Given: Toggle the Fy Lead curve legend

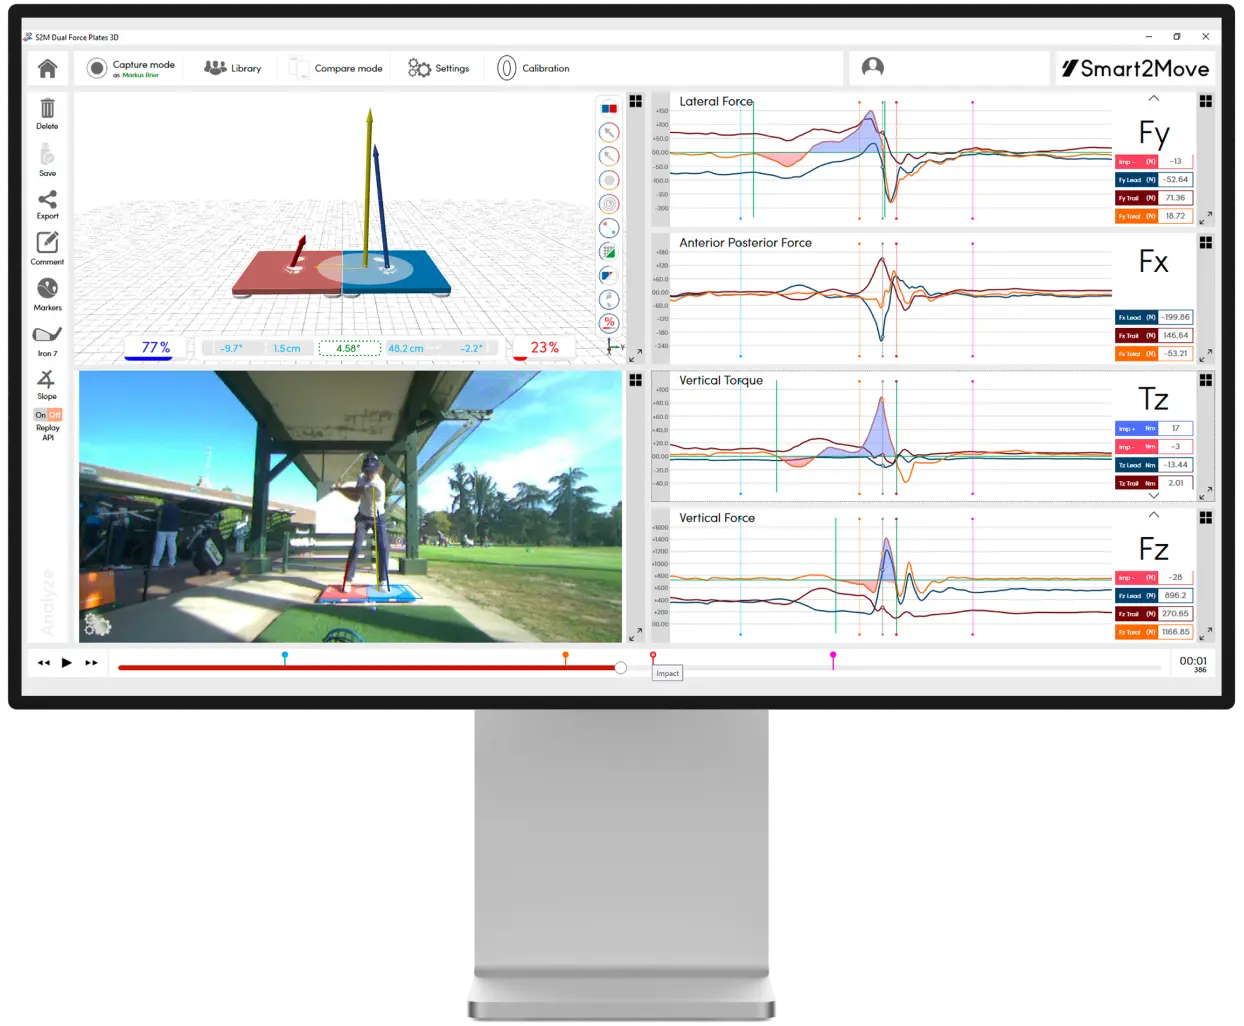Looking at the screenshot, I should [x=1136, y=180].
